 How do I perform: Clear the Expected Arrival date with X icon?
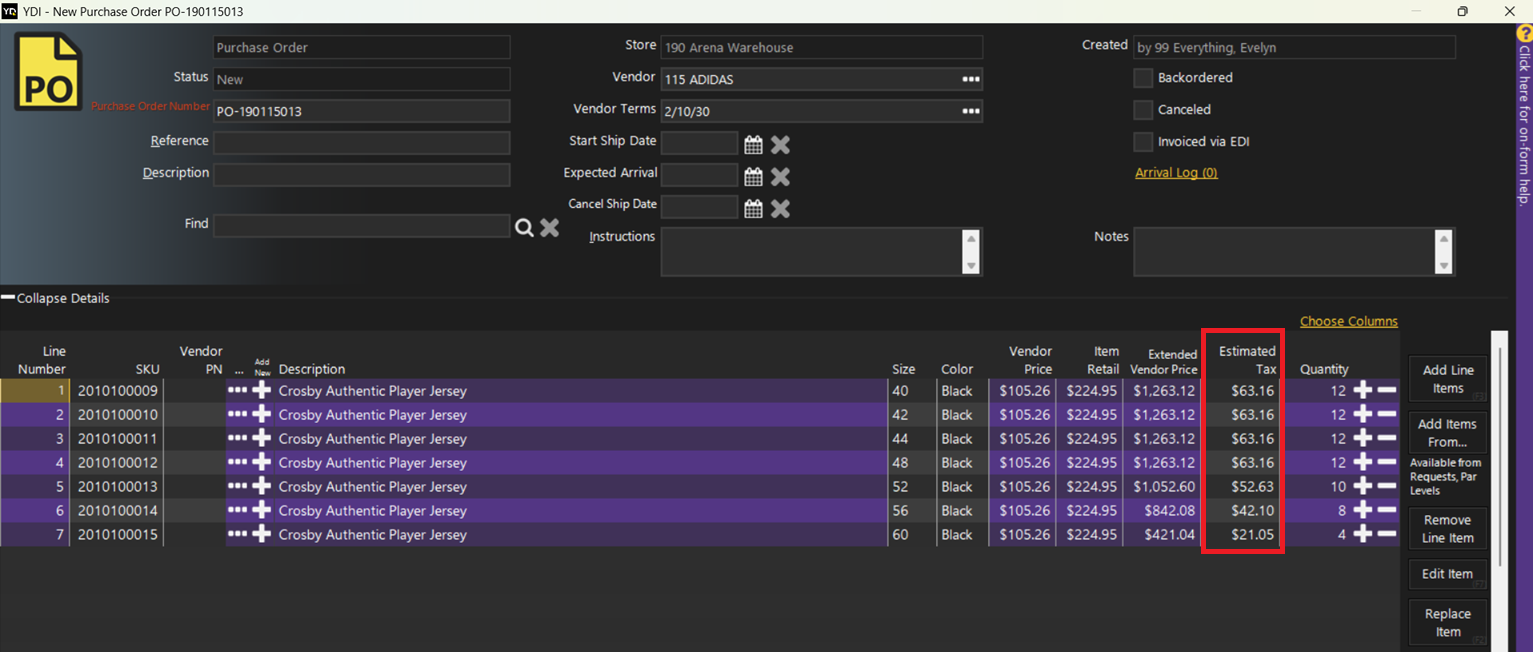pos(780,177)
